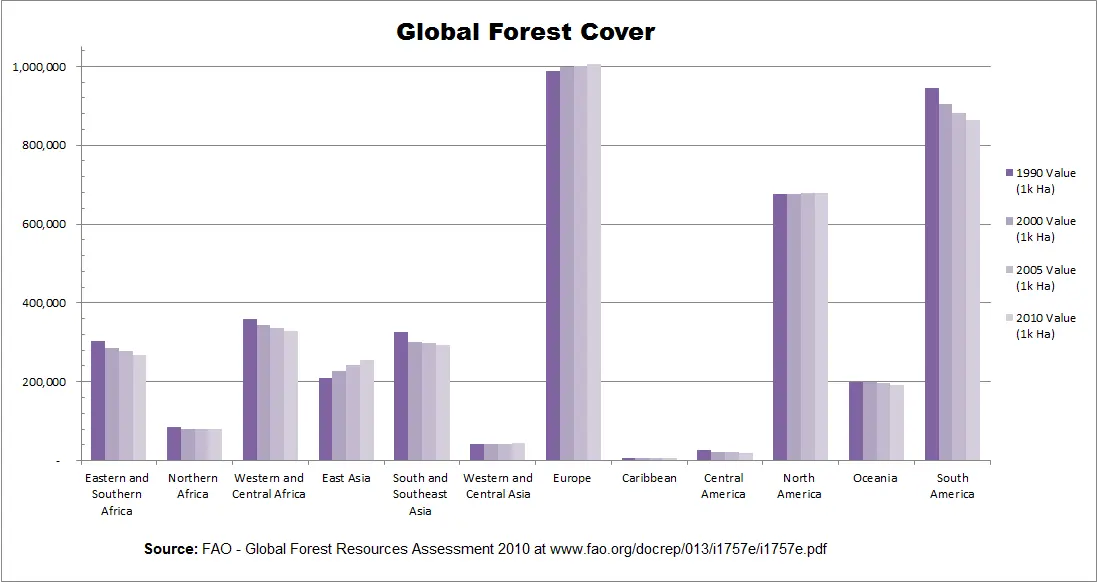Image resolution: width=1097 pixels, height=582 pixels.
Task: Click the 1990 Value legend color swatch
Action: [1010, 173]
